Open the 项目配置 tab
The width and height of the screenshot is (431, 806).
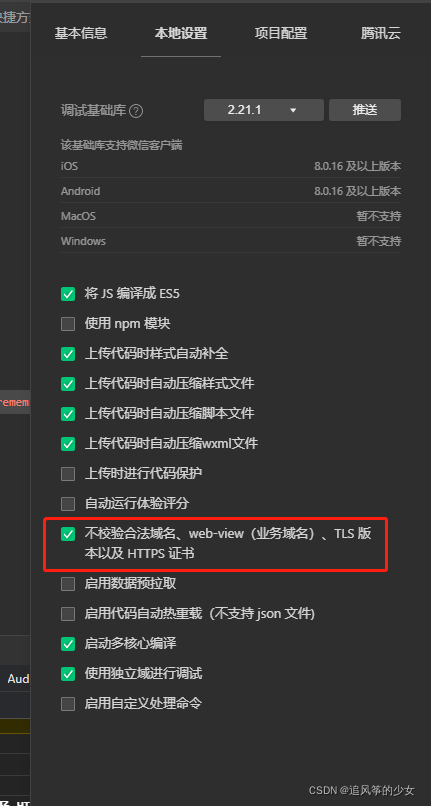point(281,34)
